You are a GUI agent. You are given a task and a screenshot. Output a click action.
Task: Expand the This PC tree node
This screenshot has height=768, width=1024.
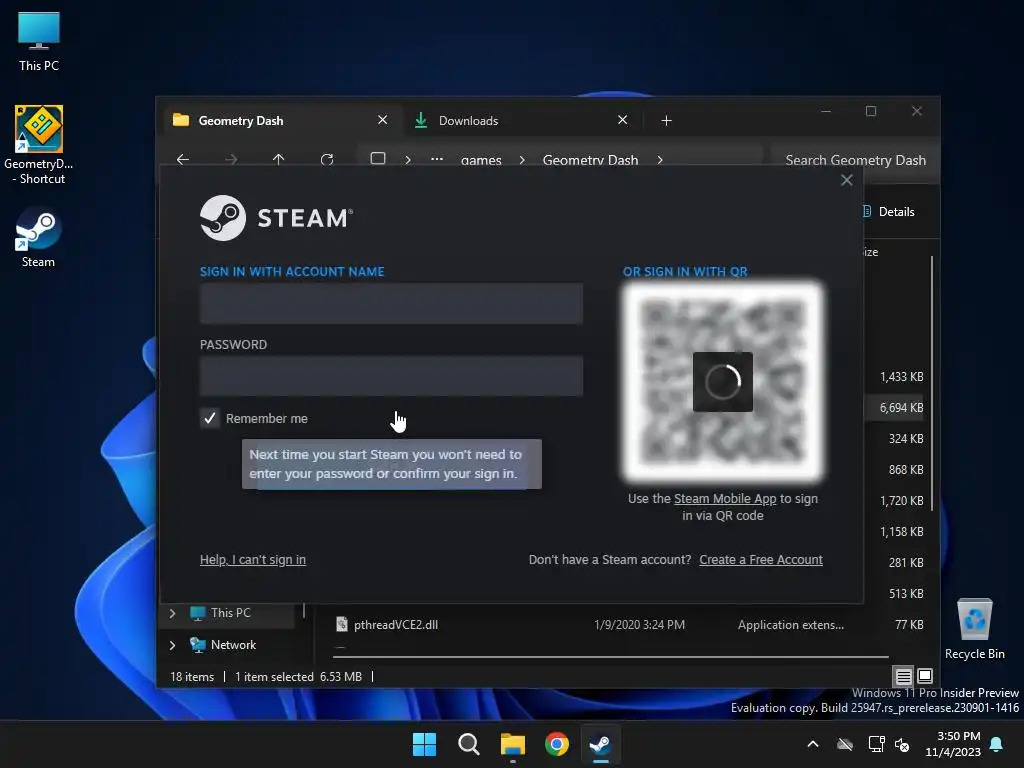click(x=172, y=613)
